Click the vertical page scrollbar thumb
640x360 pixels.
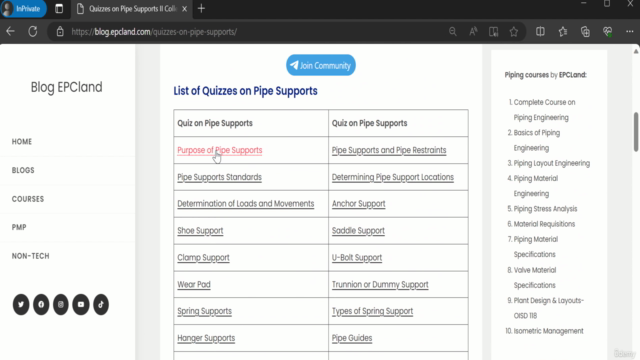coord(636,132)
